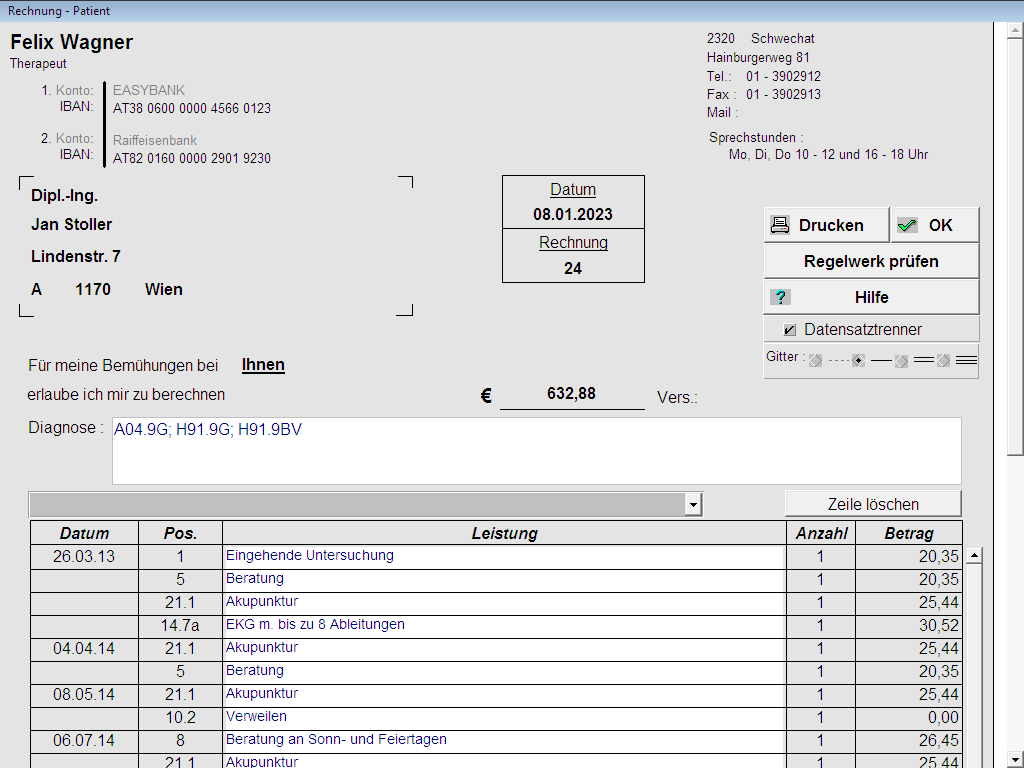Select the EKG m. bis zu 8 Ableitungen entry
Image resolution: width=1024 pixels, height=768 pixels.
tap(503, 625)
